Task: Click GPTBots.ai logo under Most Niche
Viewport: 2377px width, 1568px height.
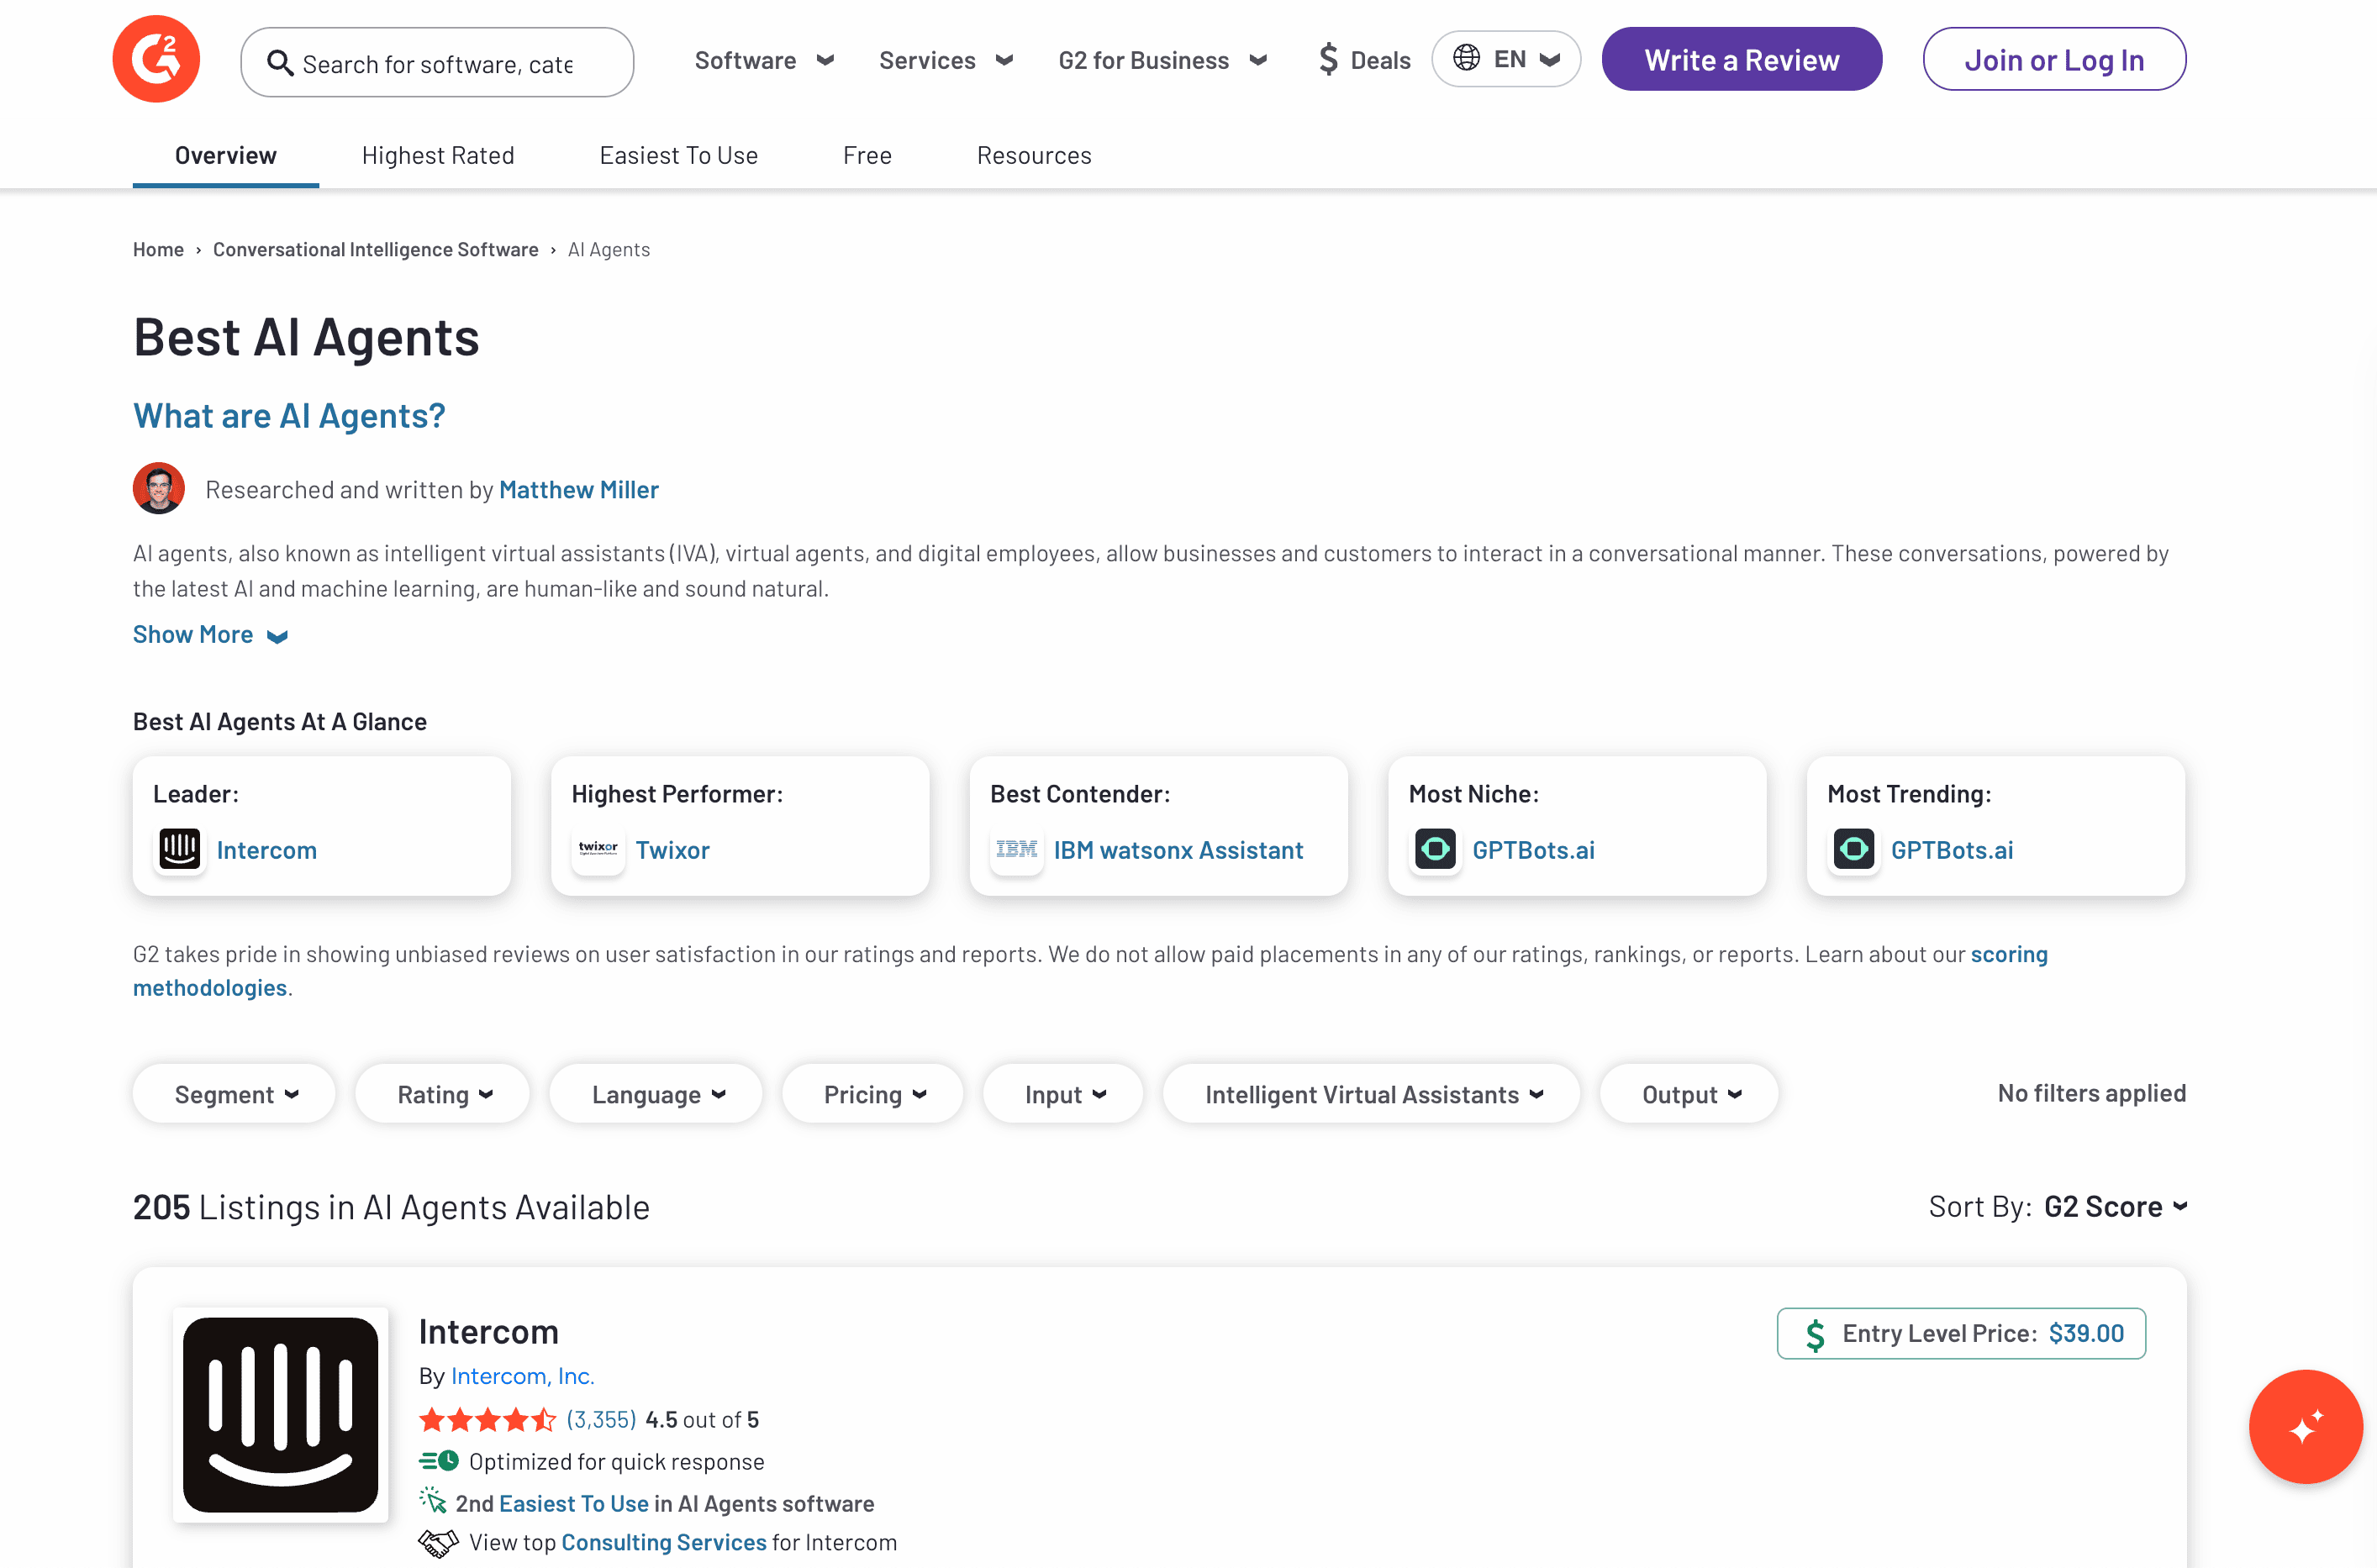Action: pos(1435,849)
